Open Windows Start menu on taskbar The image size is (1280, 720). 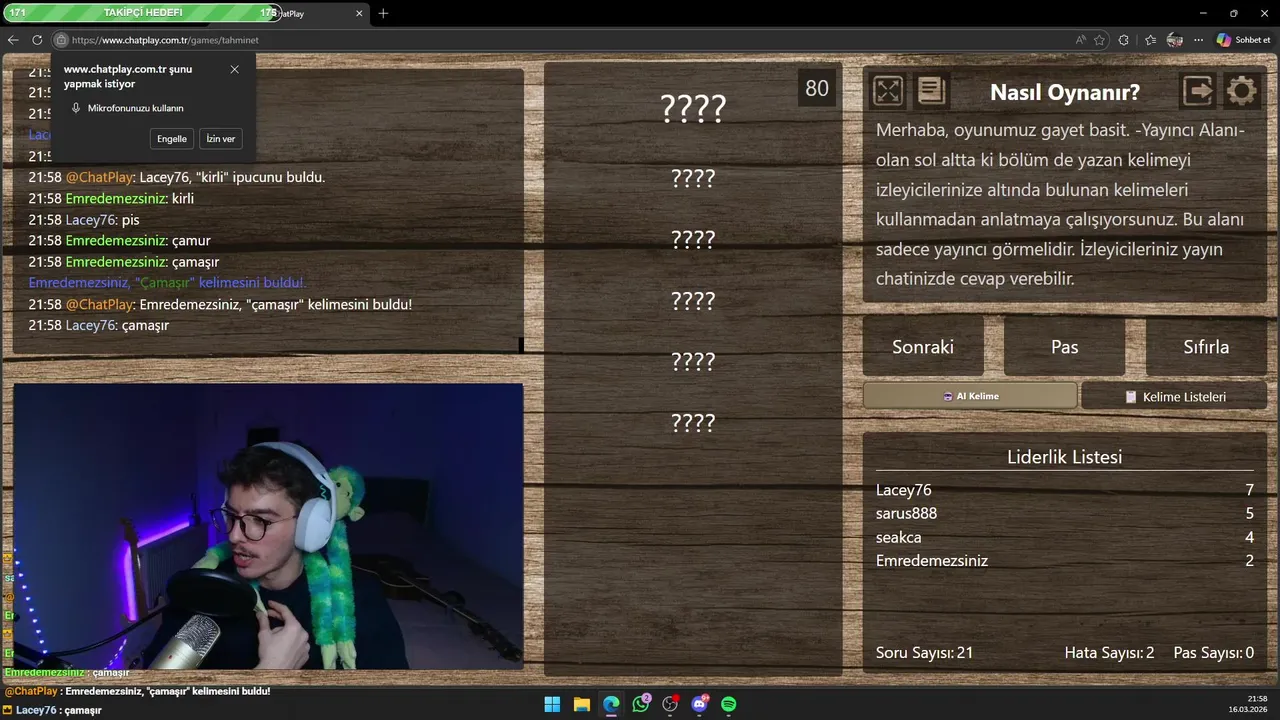(x=552, y=704)
